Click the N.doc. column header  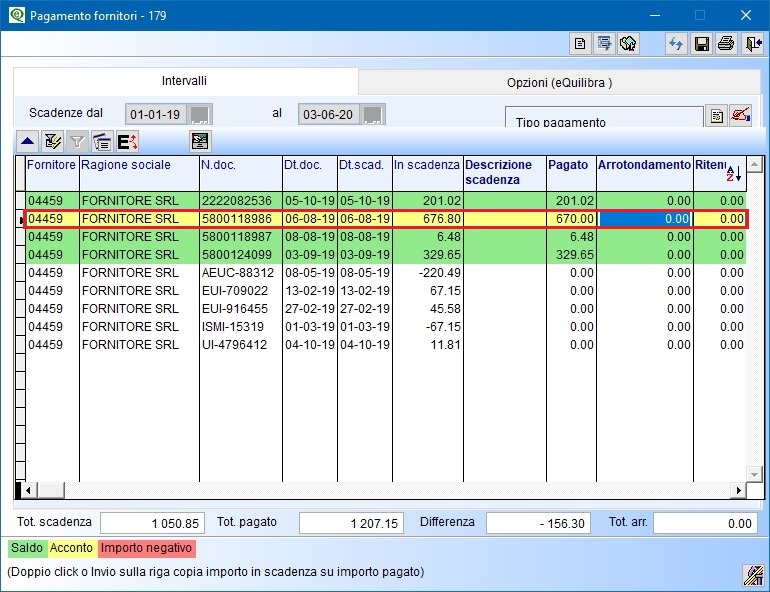click(241, 174)
